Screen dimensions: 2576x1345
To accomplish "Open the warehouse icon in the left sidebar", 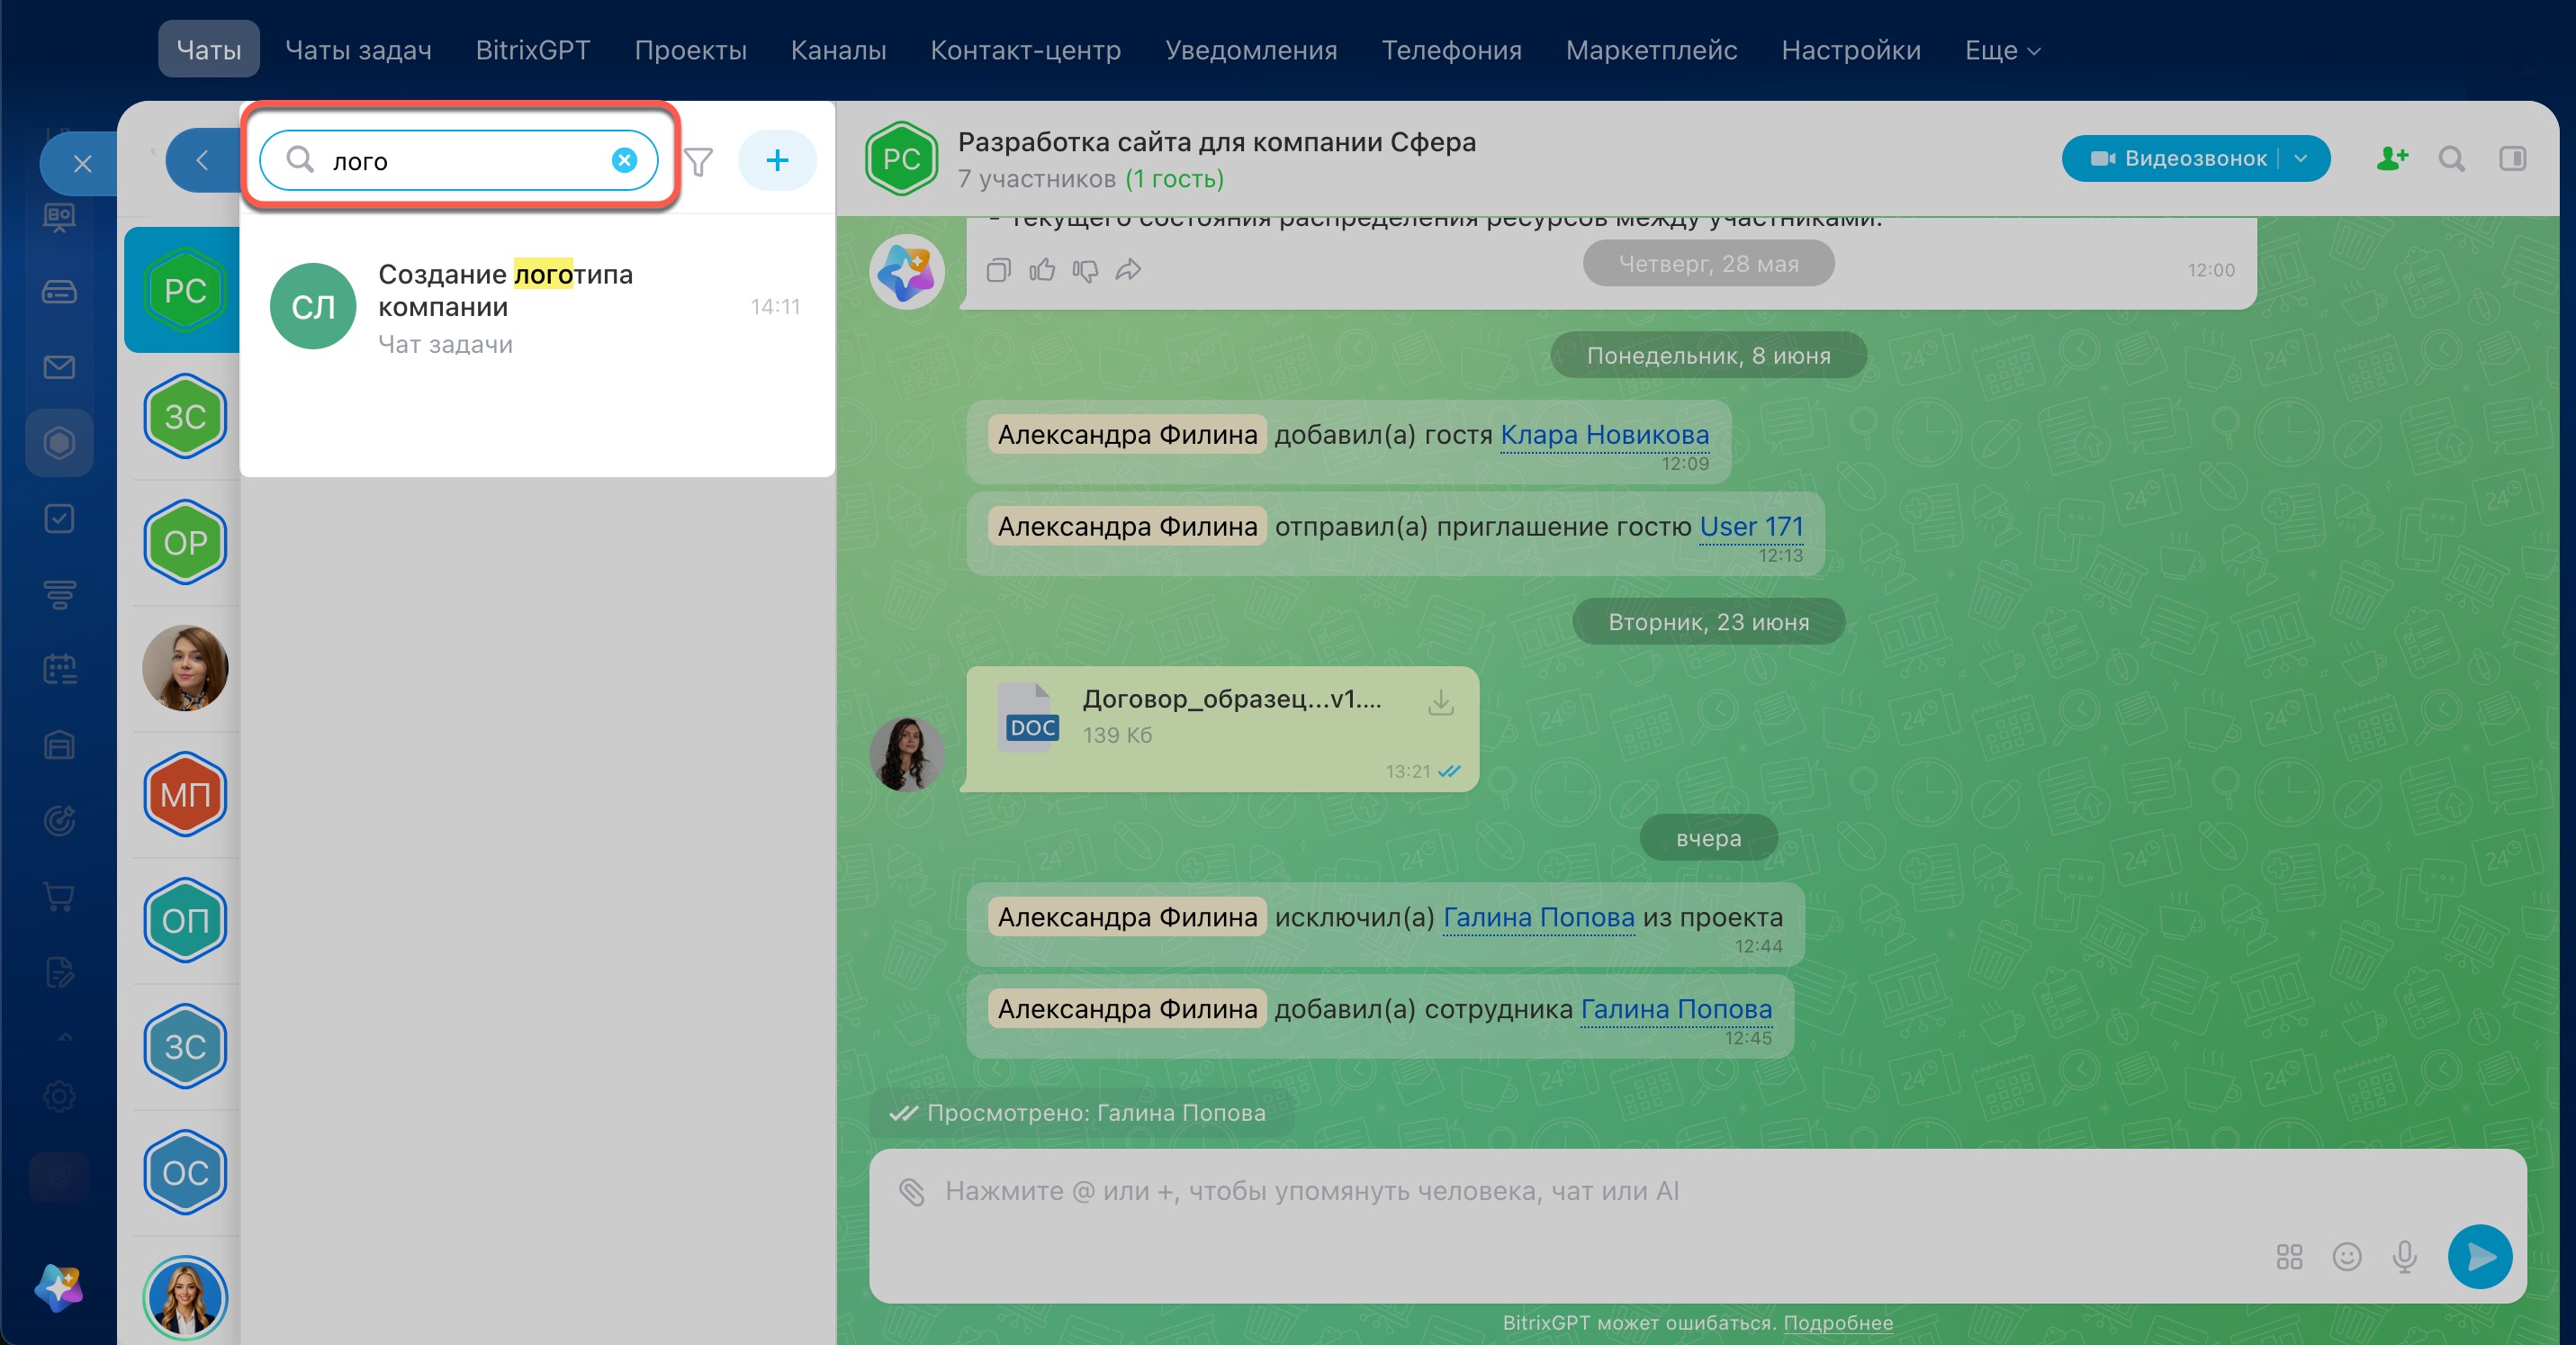I will click(59, 745).
